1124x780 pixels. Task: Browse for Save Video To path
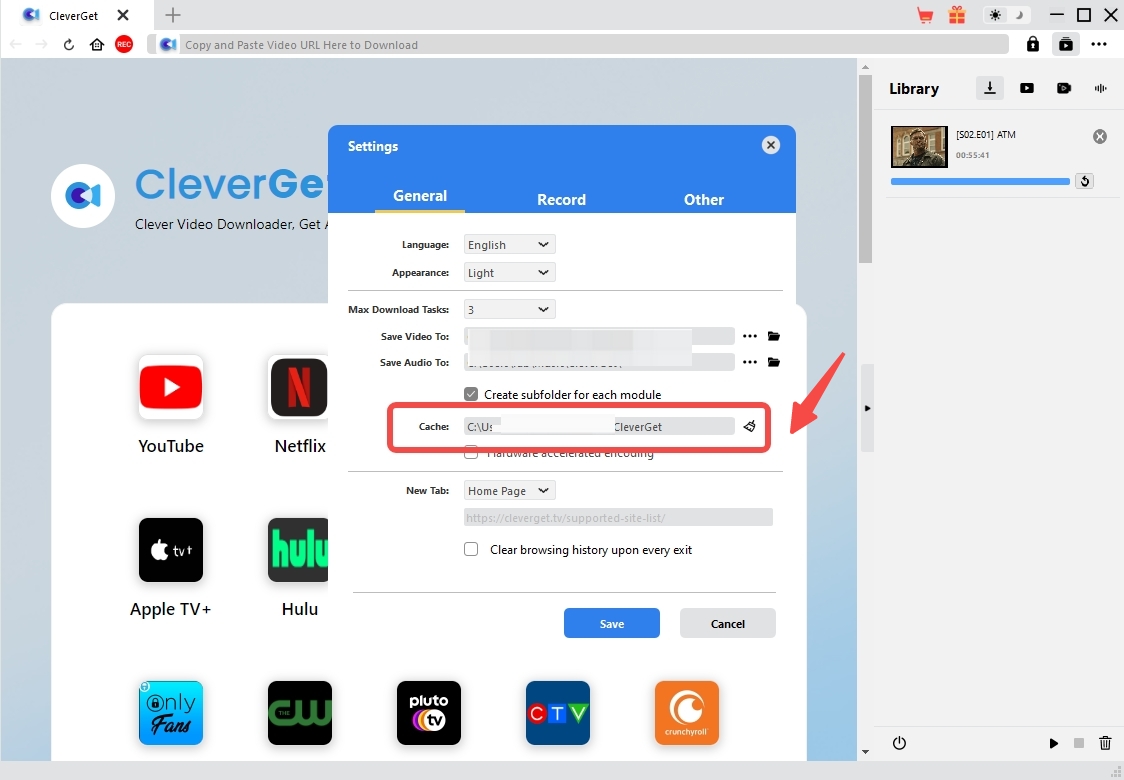[750, 336]
